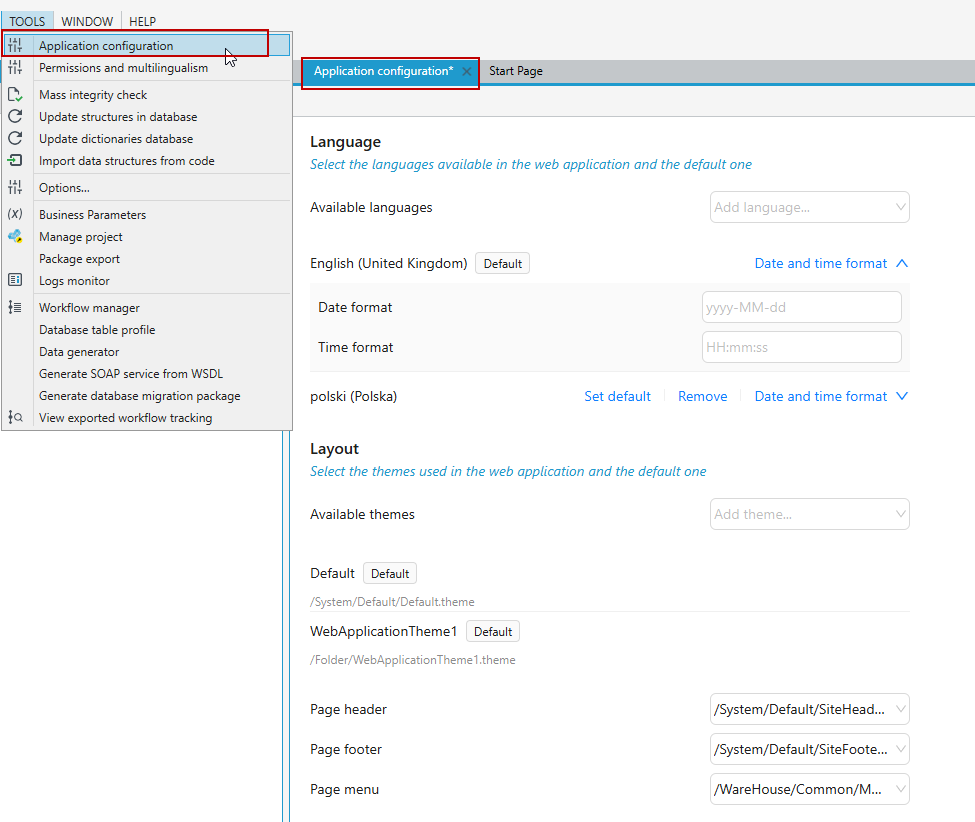Click the Permissions and multilingualism sliders icon
Screen dimensions: 975x822
point(15,67)
